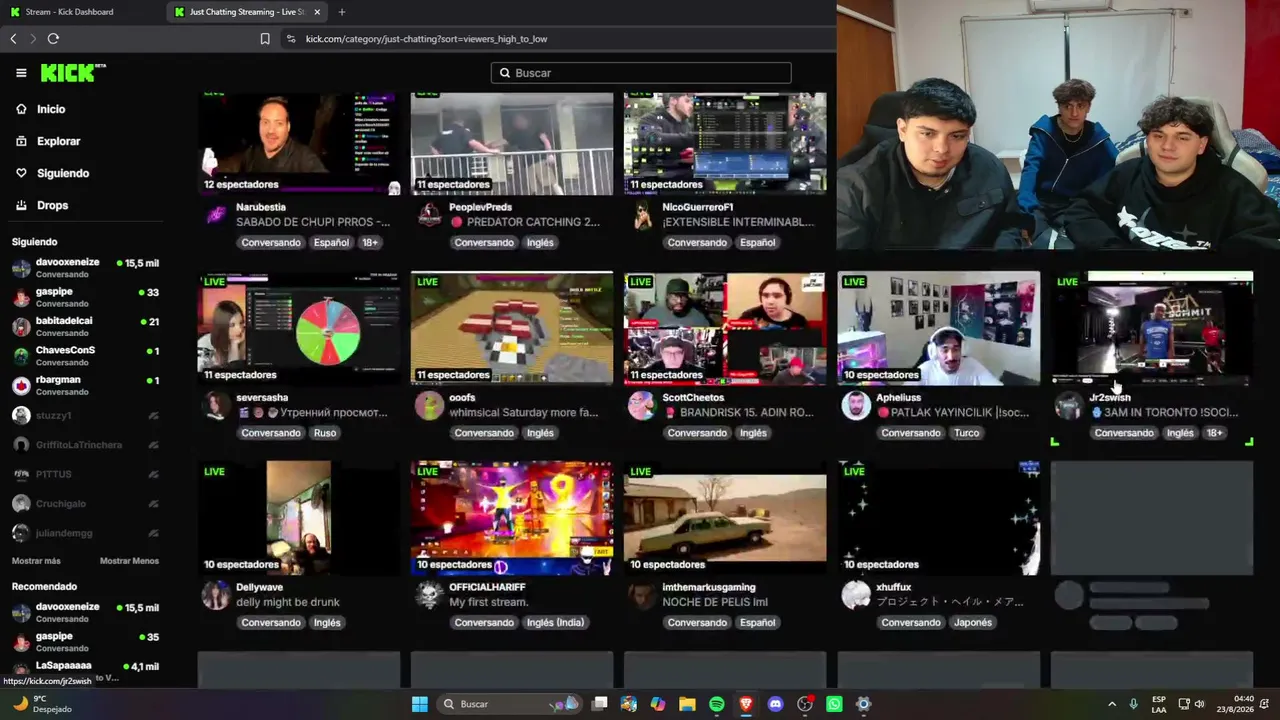1280x720 pixels.
Task: Open ScottCheetos stream thumbnail
Action: point(725,328)
